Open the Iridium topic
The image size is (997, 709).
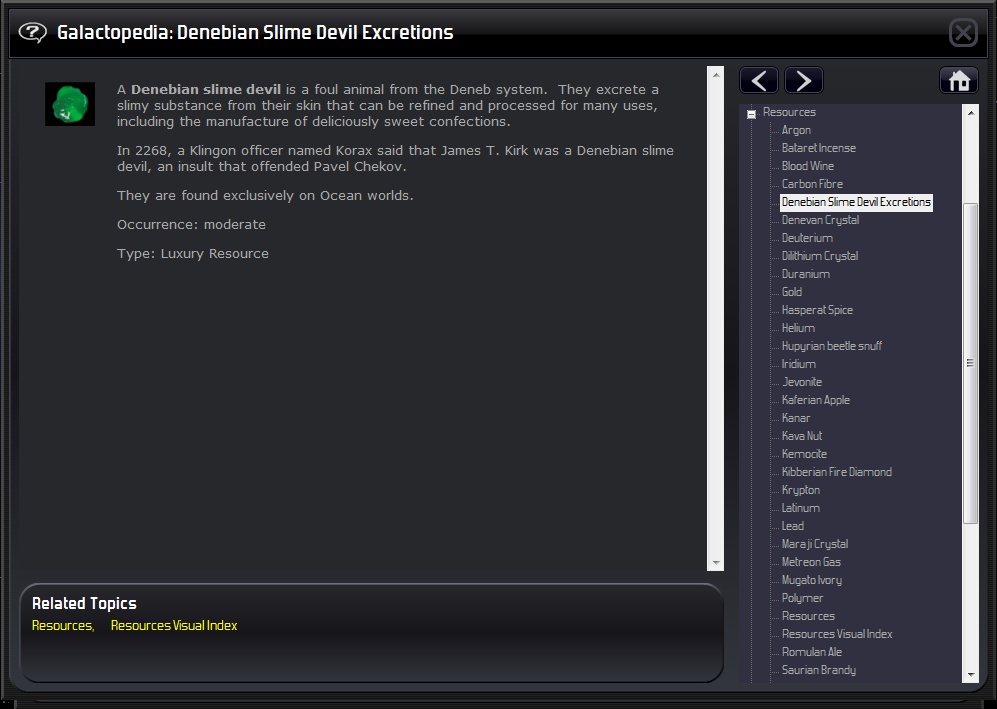[x=799, y=364]
